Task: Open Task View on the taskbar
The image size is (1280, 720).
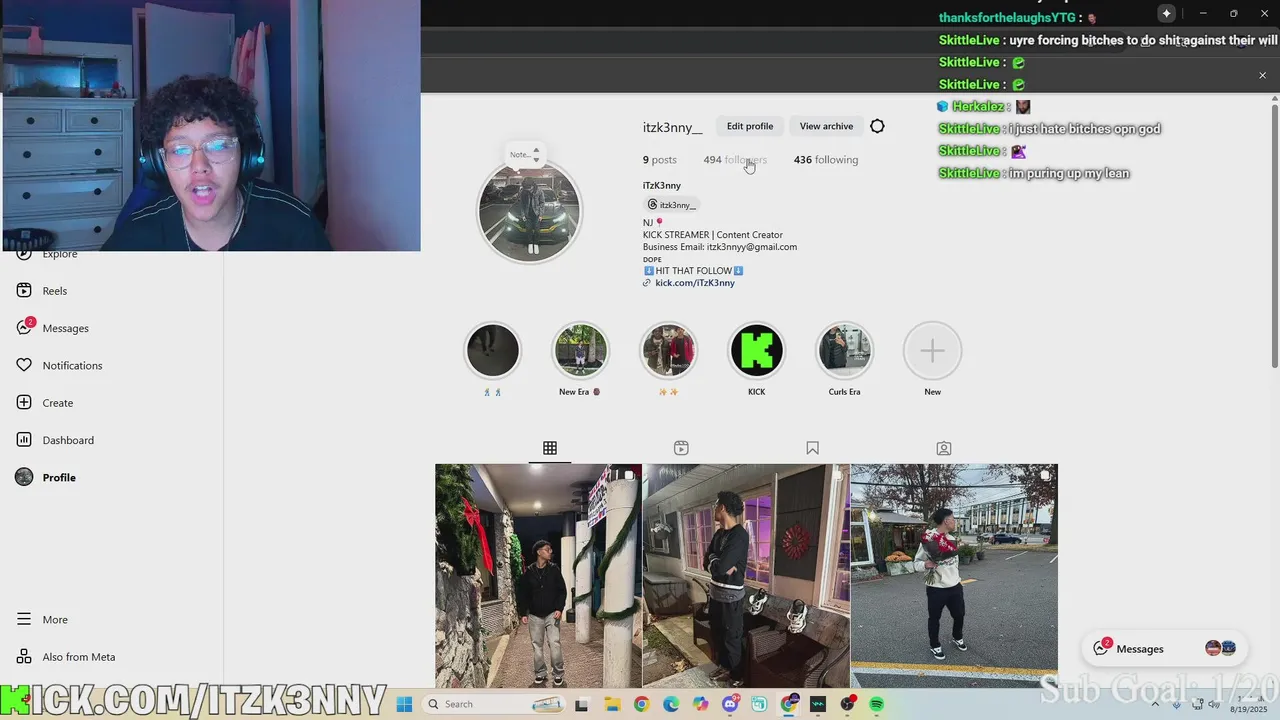Action: [582, 704]
